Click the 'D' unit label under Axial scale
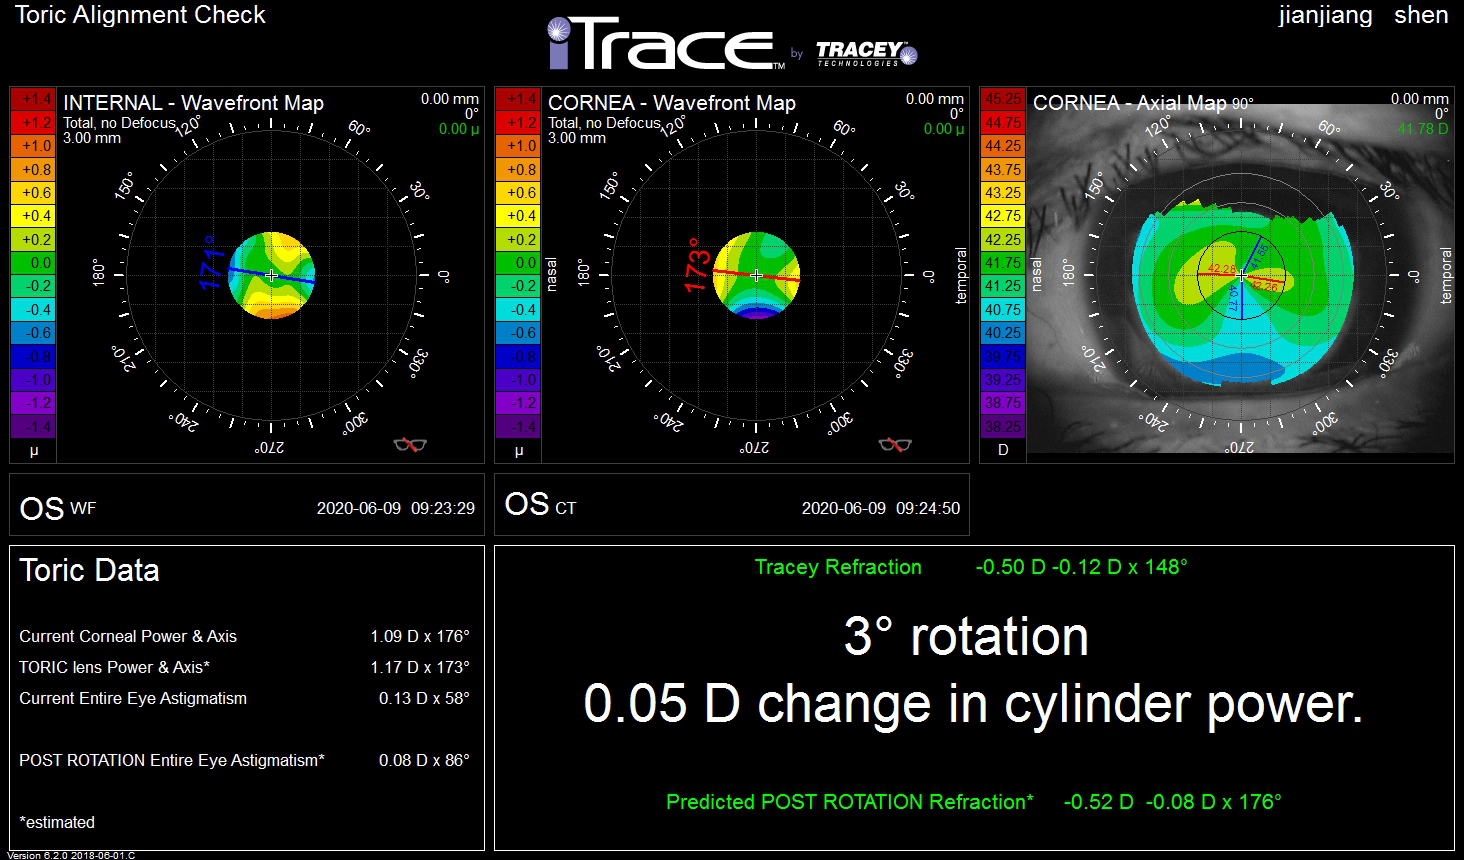Image resolution: width=1464 pixels, height=860 pixels. [x=1003, y=450]
